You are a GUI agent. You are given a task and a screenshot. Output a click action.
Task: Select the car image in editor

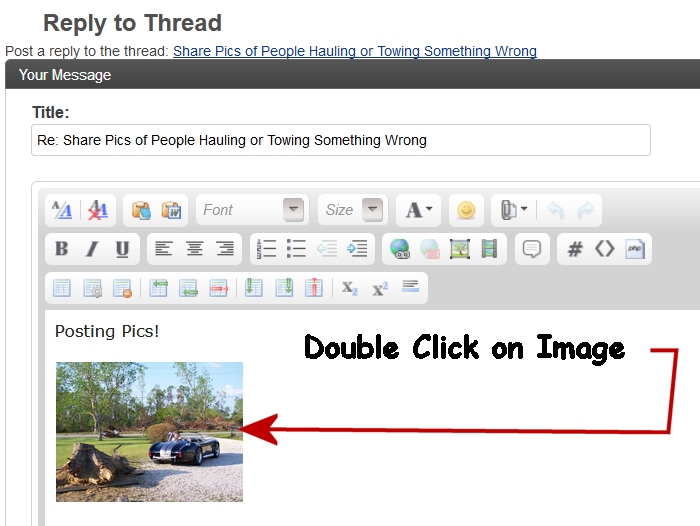[x=149, y=431]
